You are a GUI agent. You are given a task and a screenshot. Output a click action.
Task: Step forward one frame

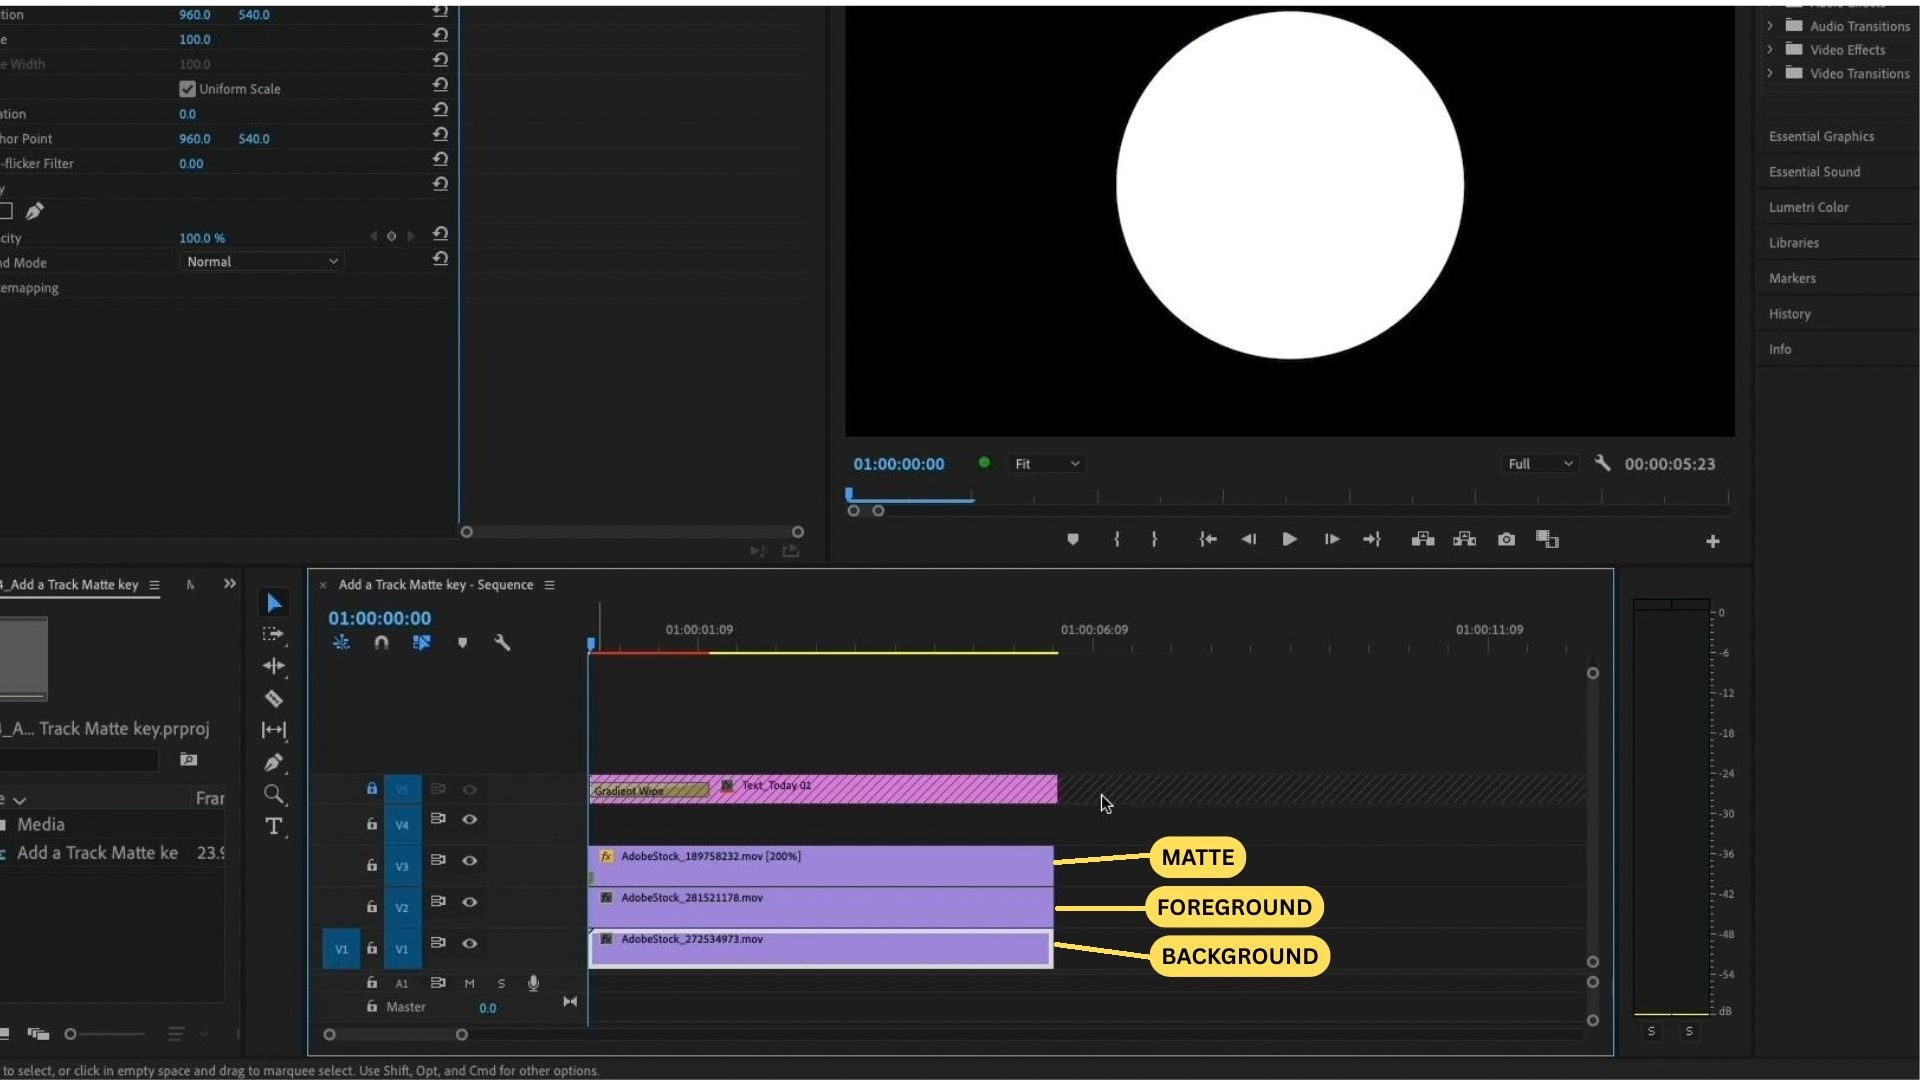[x=1331, y=540]
